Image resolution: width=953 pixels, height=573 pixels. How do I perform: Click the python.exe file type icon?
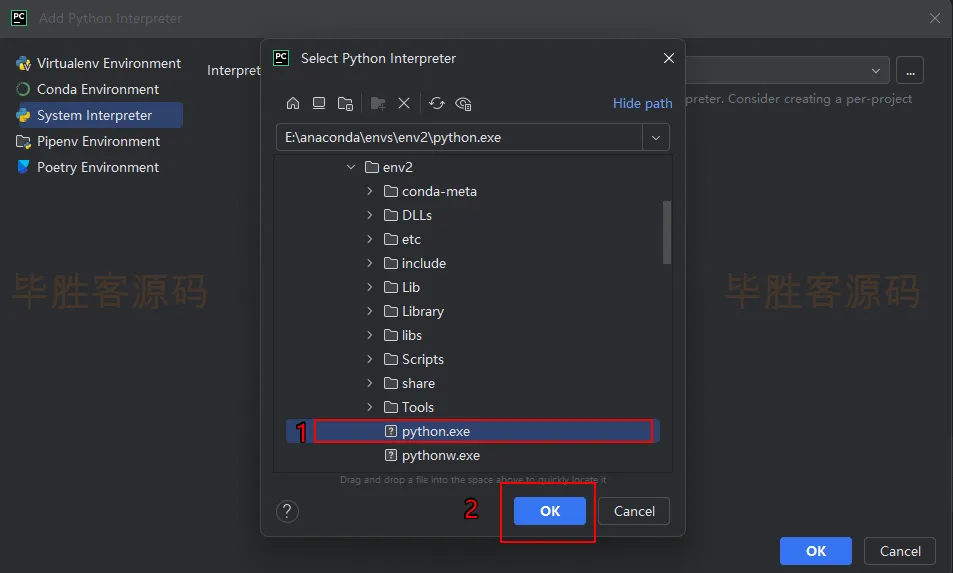[x=391, y=431]
